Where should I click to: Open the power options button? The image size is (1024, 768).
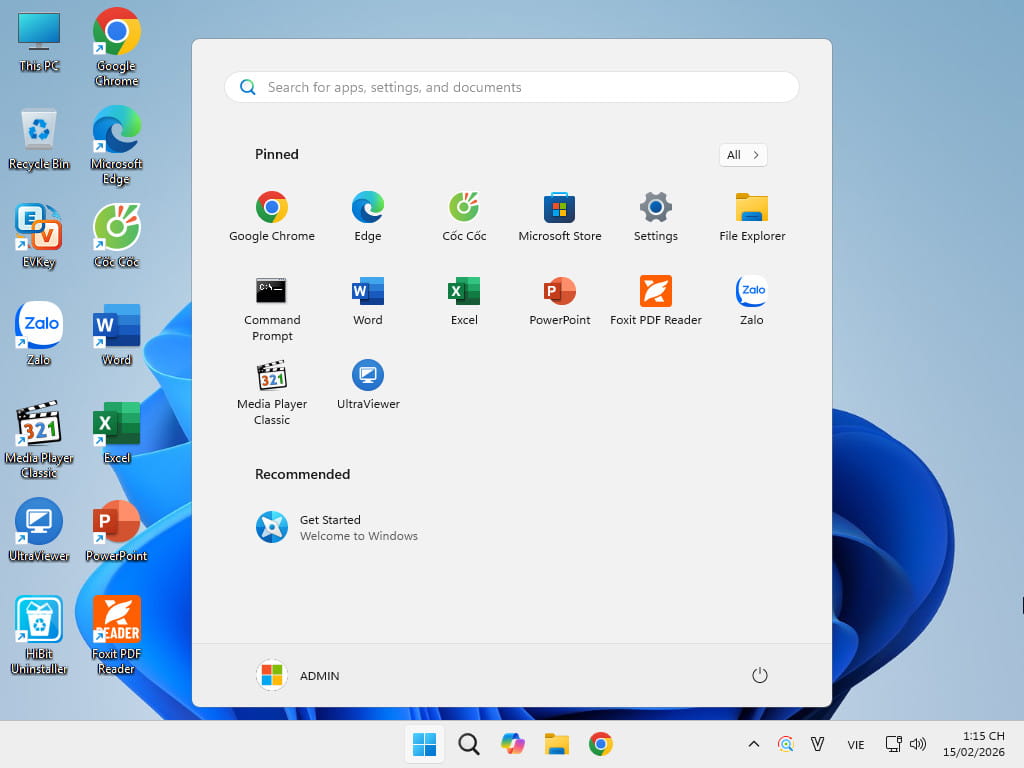coord(760,675)
